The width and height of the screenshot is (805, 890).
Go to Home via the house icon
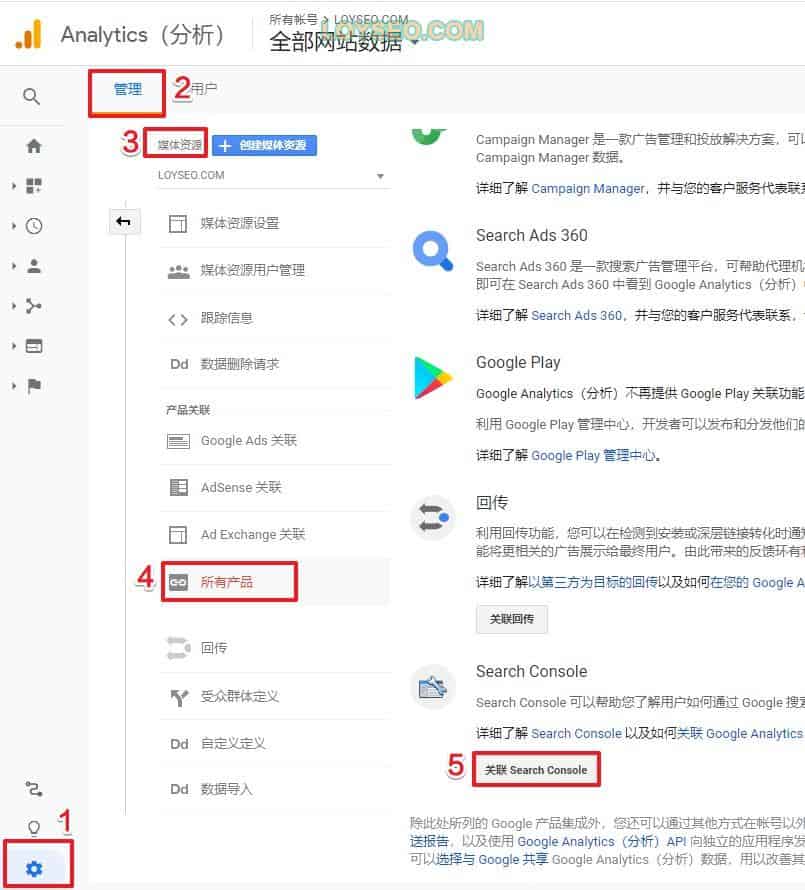click(34, 146)
